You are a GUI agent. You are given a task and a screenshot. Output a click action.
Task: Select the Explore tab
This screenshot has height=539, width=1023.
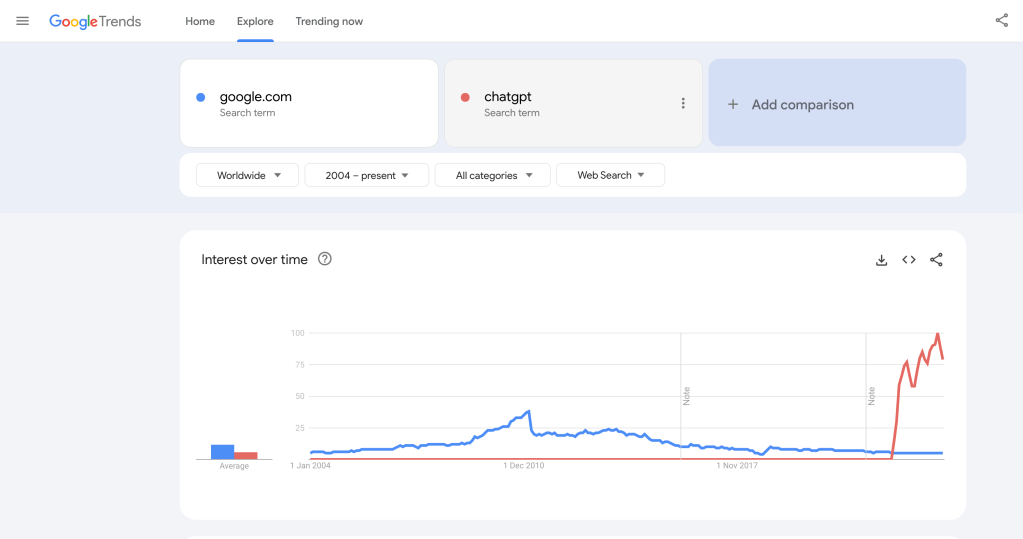coord(255,22)
